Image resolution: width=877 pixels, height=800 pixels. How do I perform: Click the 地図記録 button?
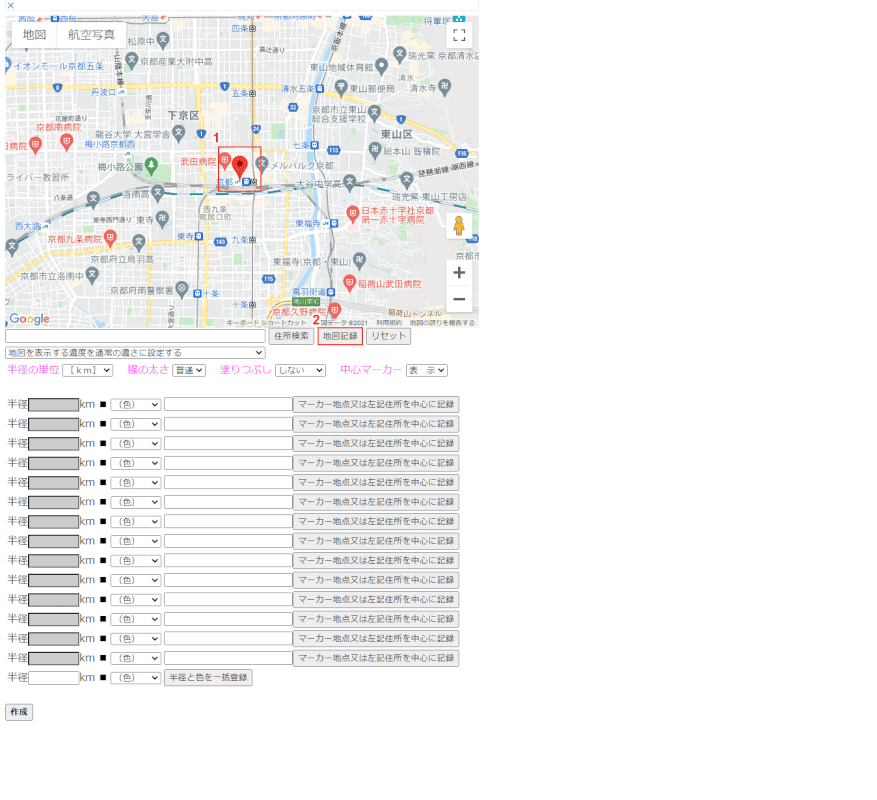(x=340, y=336)
